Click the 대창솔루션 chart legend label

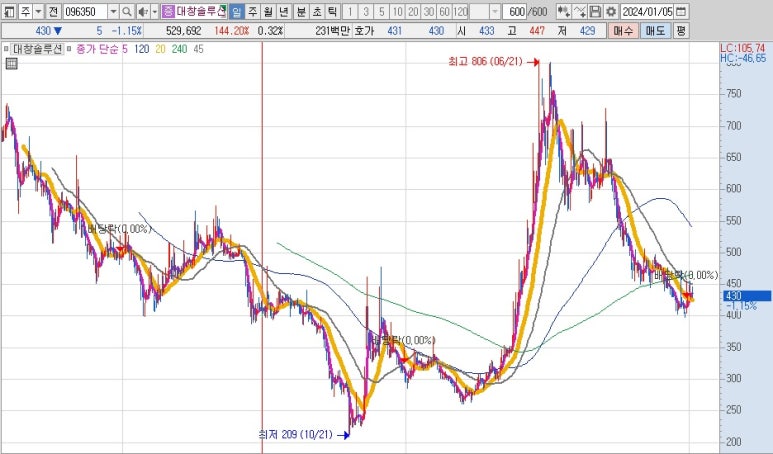(x=38, y=49)
